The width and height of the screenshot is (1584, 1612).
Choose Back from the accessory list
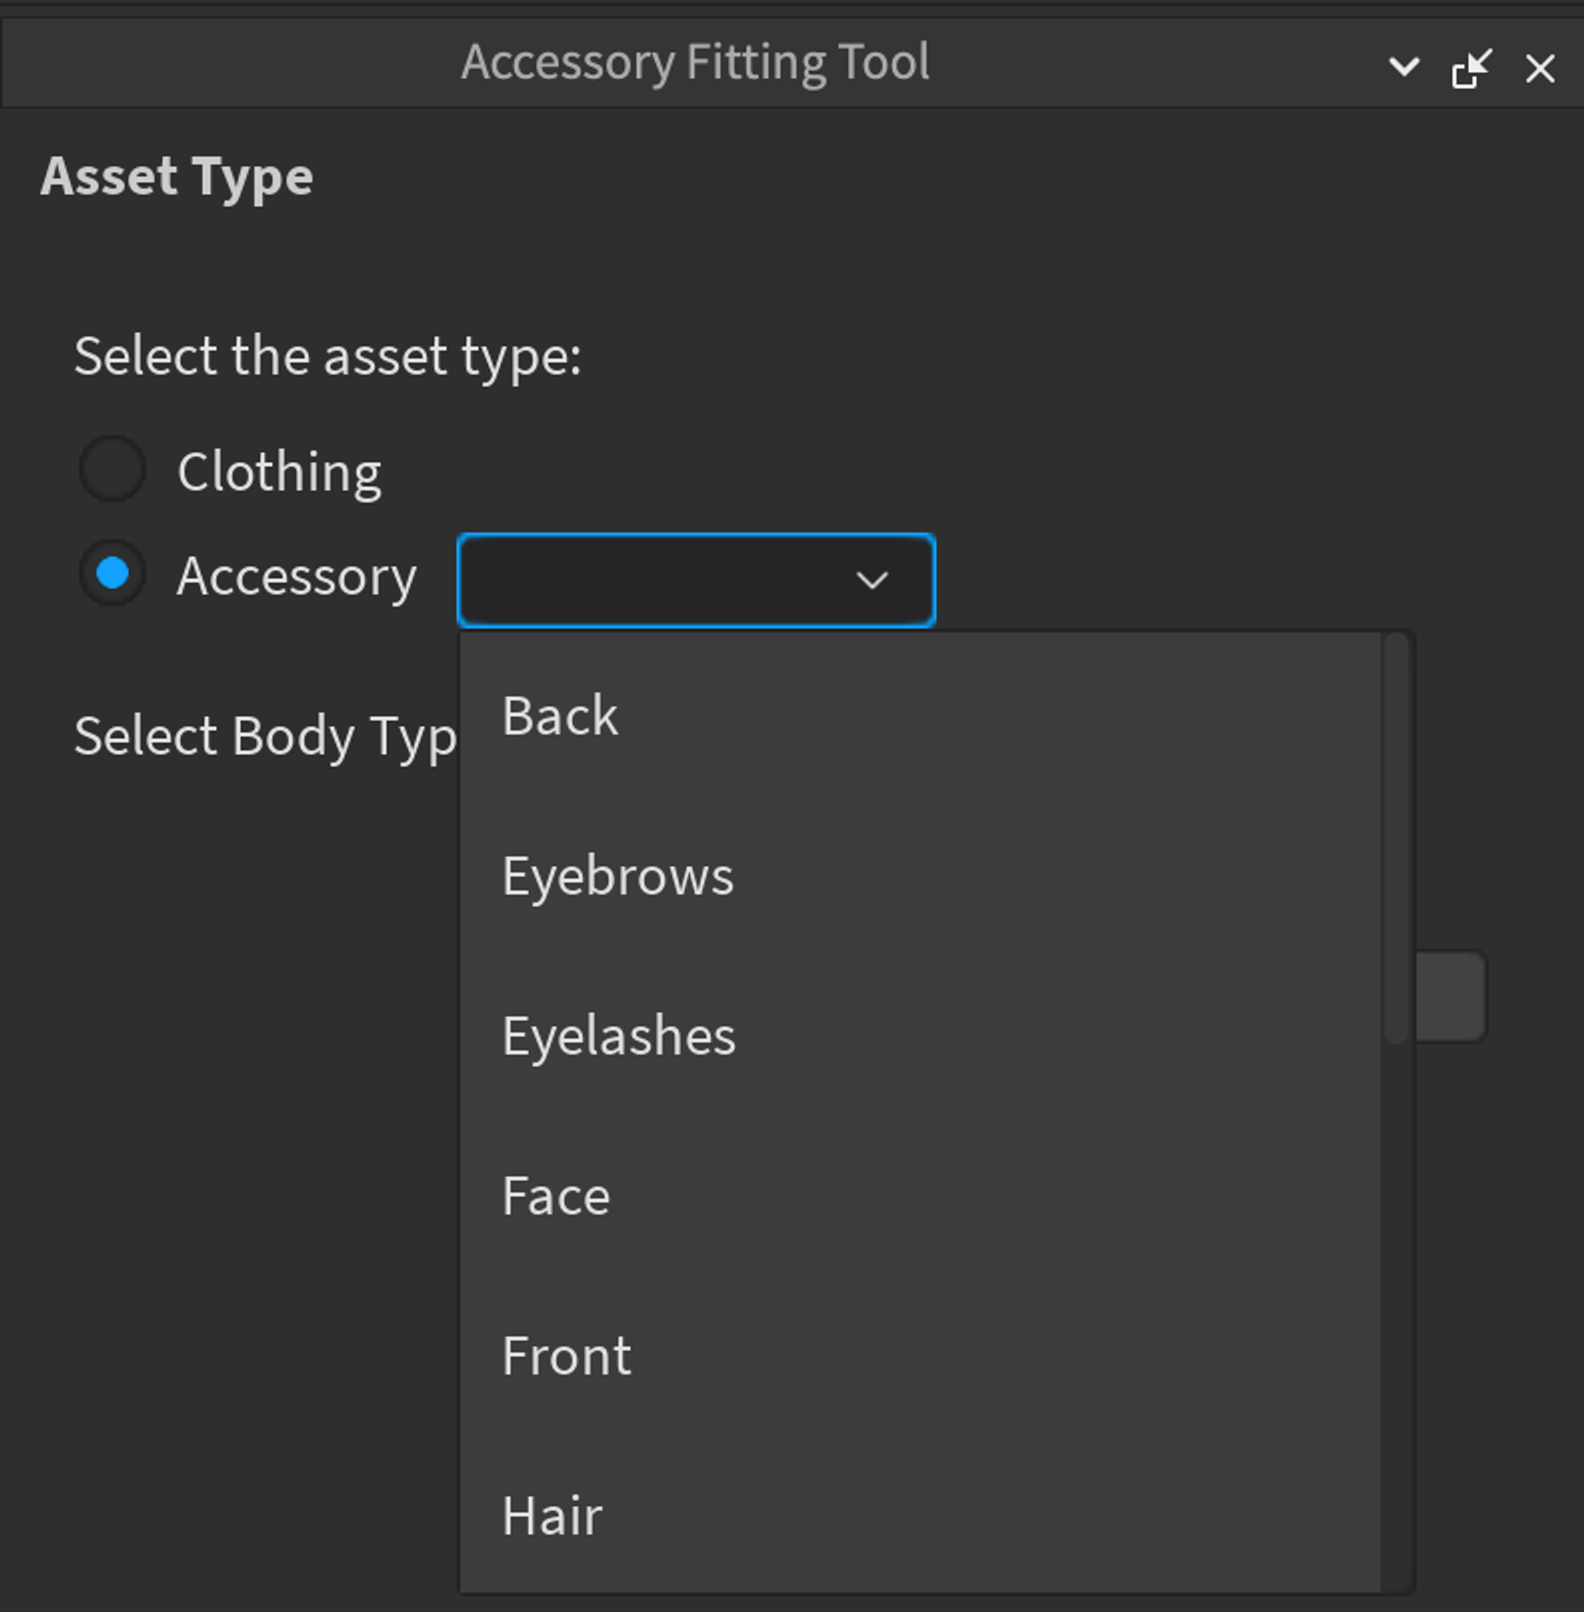click(920, 716)
